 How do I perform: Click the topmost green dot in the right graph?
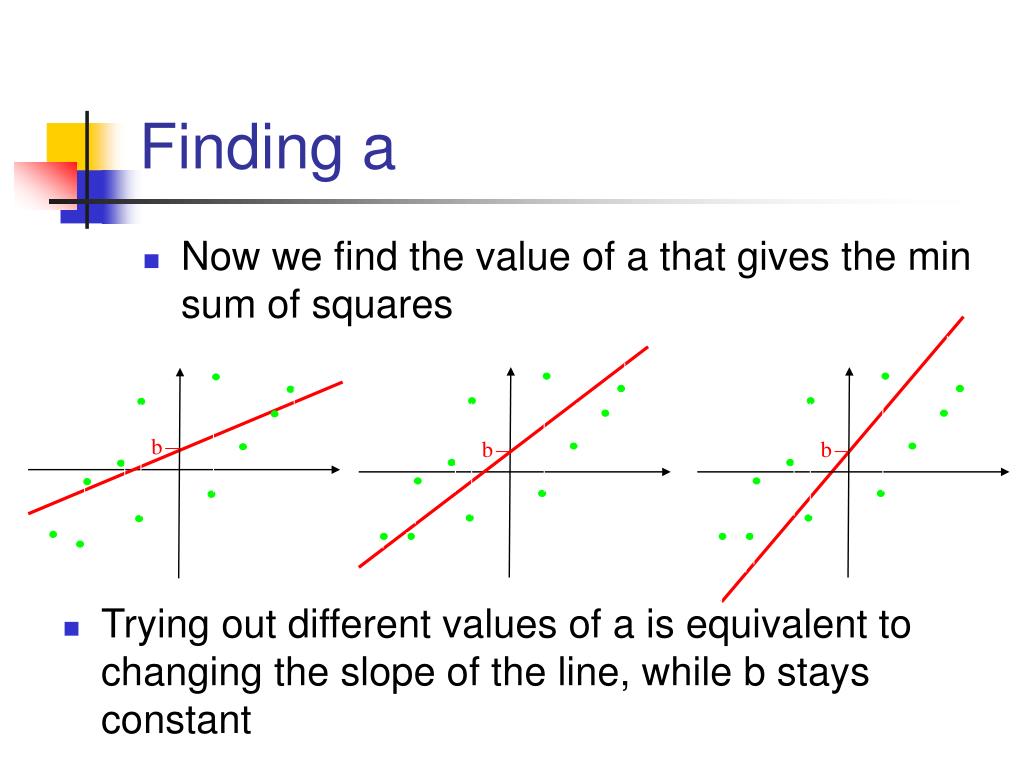point(885,376)
